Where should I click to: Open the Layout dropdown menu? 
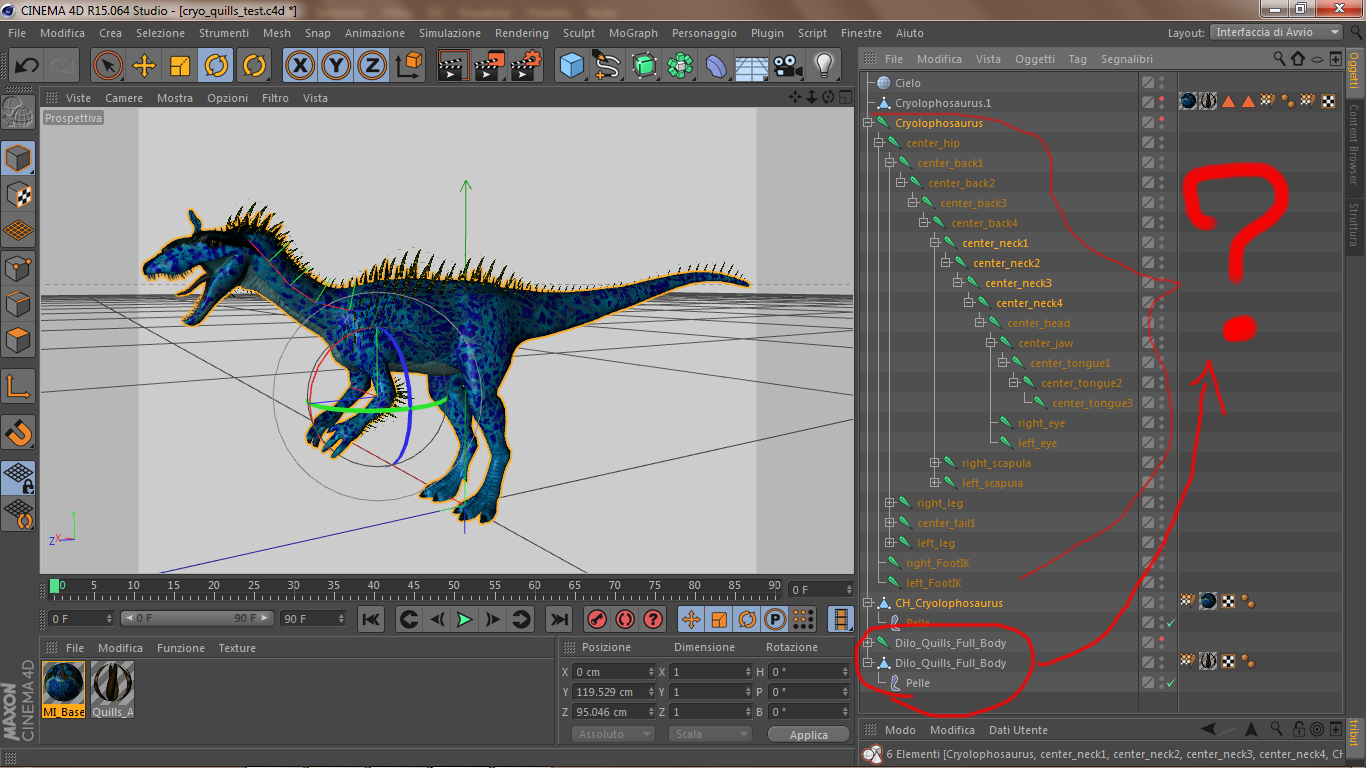(1276, 32)
